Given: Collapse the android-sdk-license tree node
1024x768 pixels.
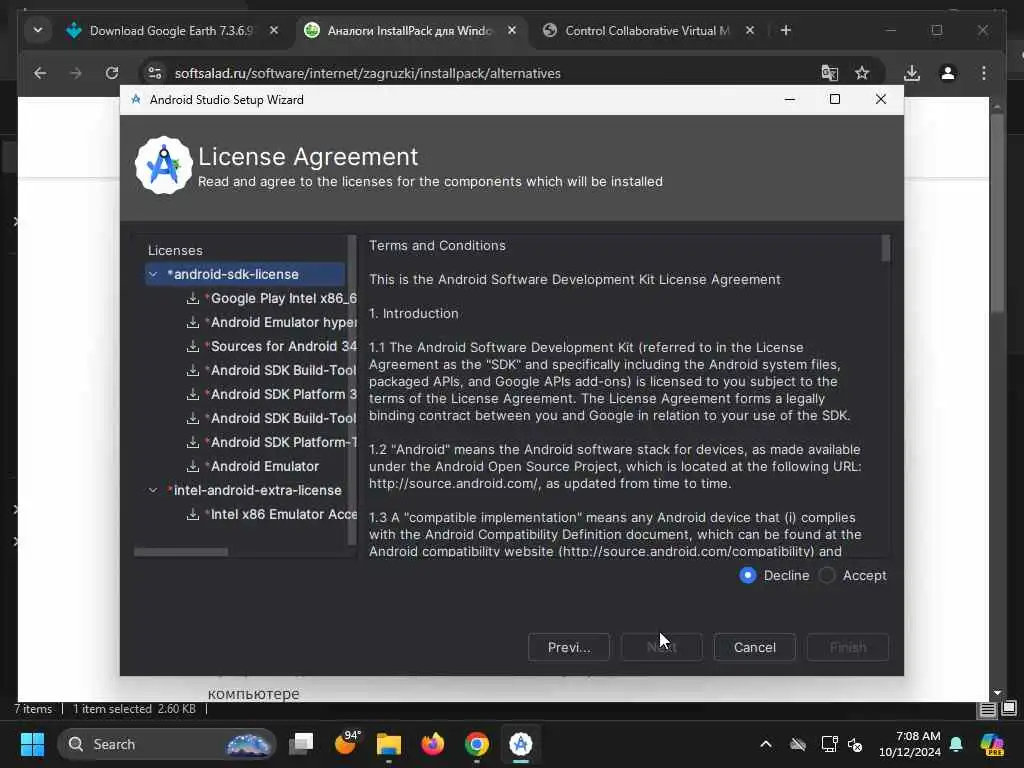Looking at the screenshot, I should tap(153, 274).
